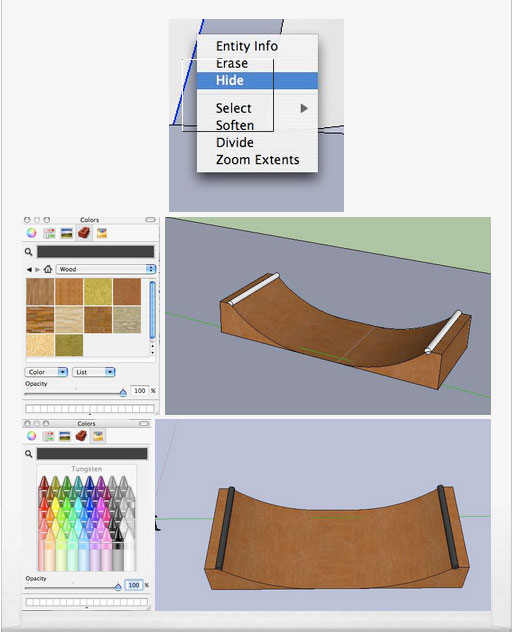Viewport: 514px width, 632px height.
Task: Open Color Sliders in Wood Colors panel
Action: [x=49, y=233]
